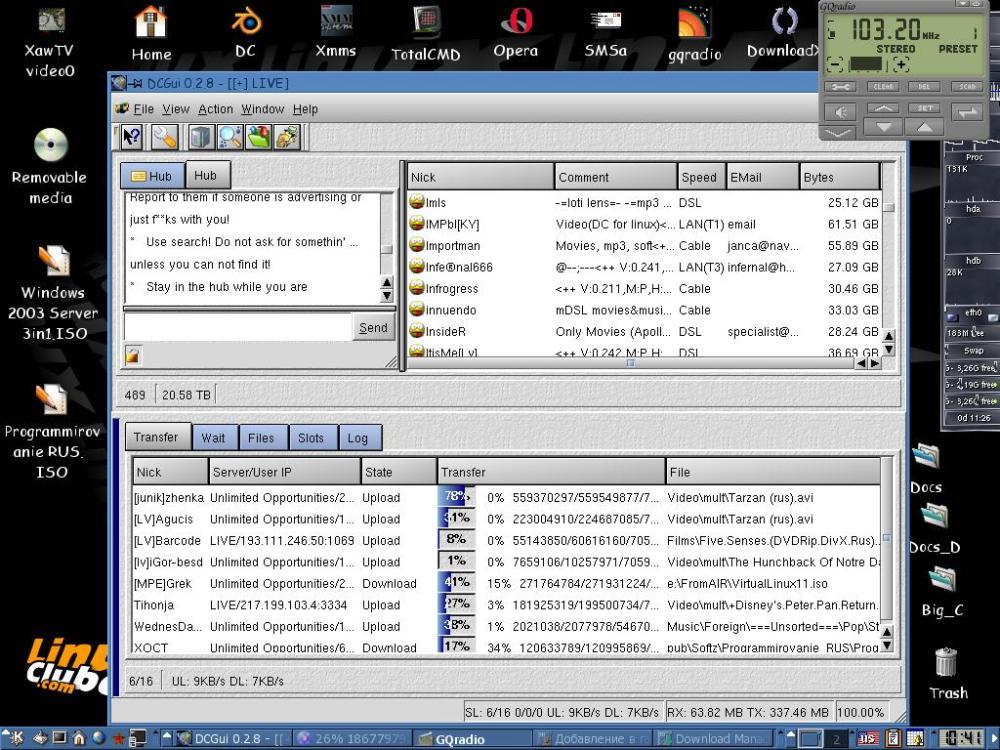Sort transfers by State column header

click(399, 472)
